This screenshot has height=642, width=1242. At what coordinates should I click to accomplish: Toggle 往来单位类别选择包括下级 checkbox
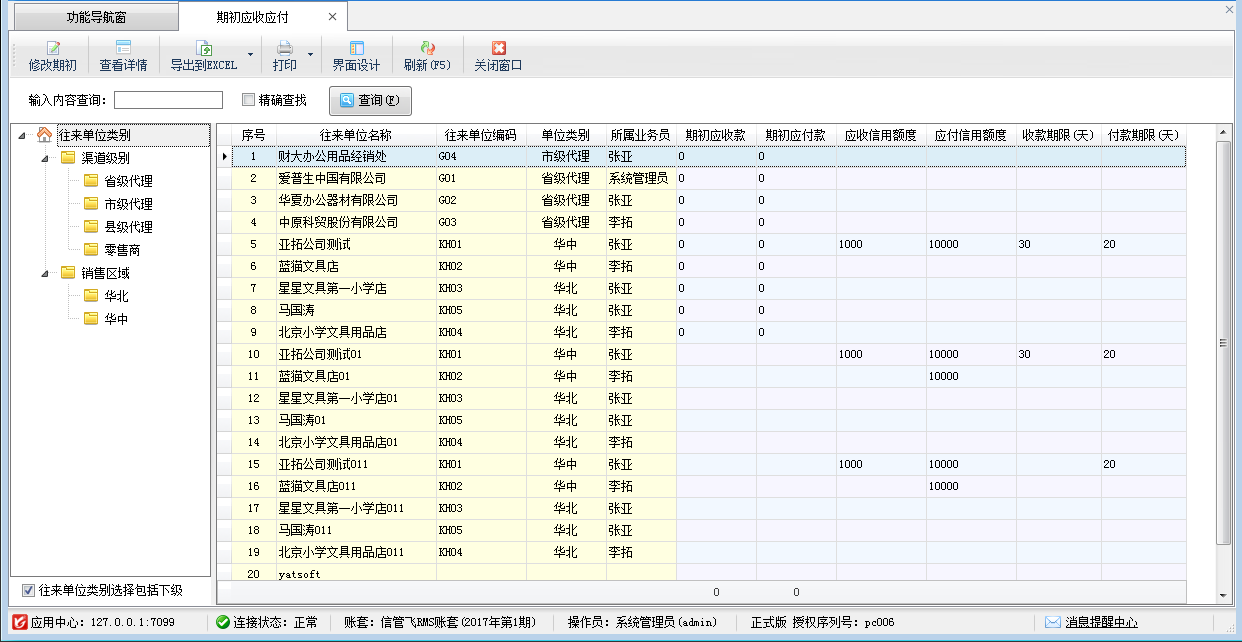tap(28, 590)
